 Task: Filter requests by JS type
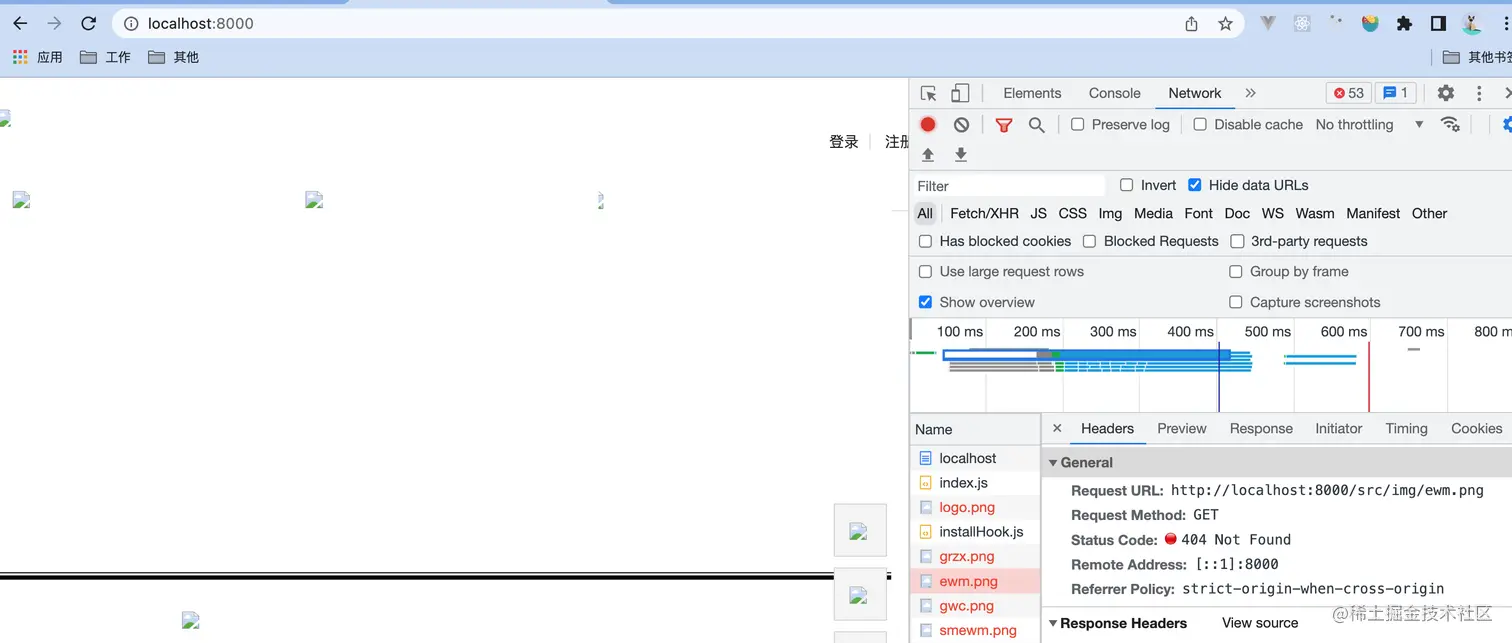[x=1039, y=213]
